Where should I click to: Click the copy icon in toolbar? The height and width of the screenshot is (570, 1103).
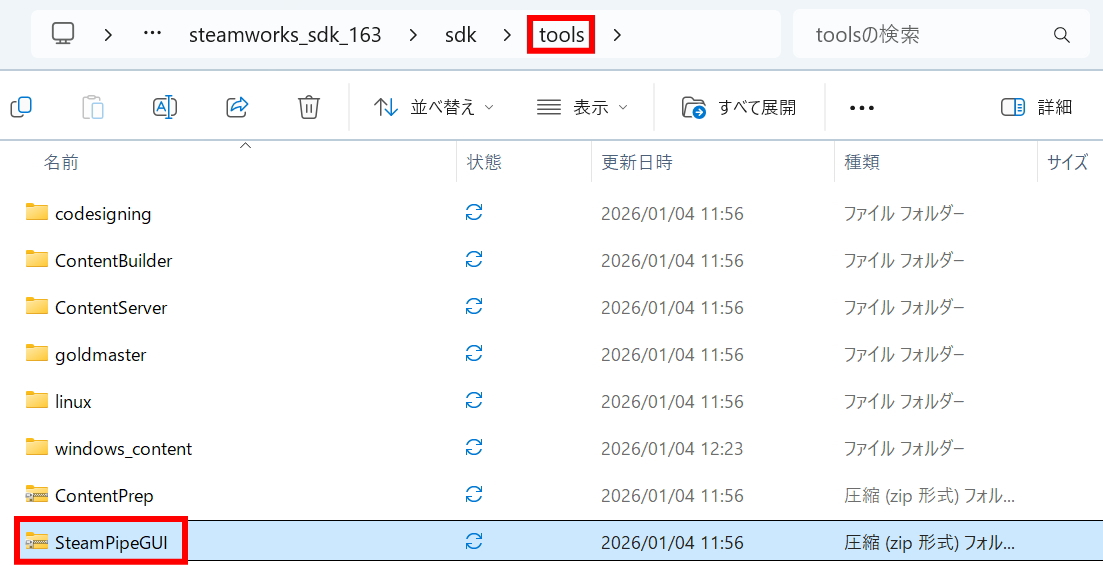[21, 107]
